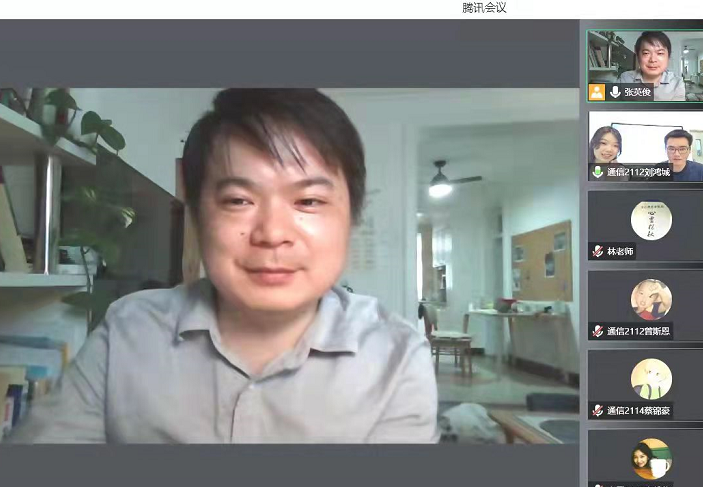703x487 pixels.
Task: Toggle the microphone icon next to 张英俊
Action: point(614,92)
